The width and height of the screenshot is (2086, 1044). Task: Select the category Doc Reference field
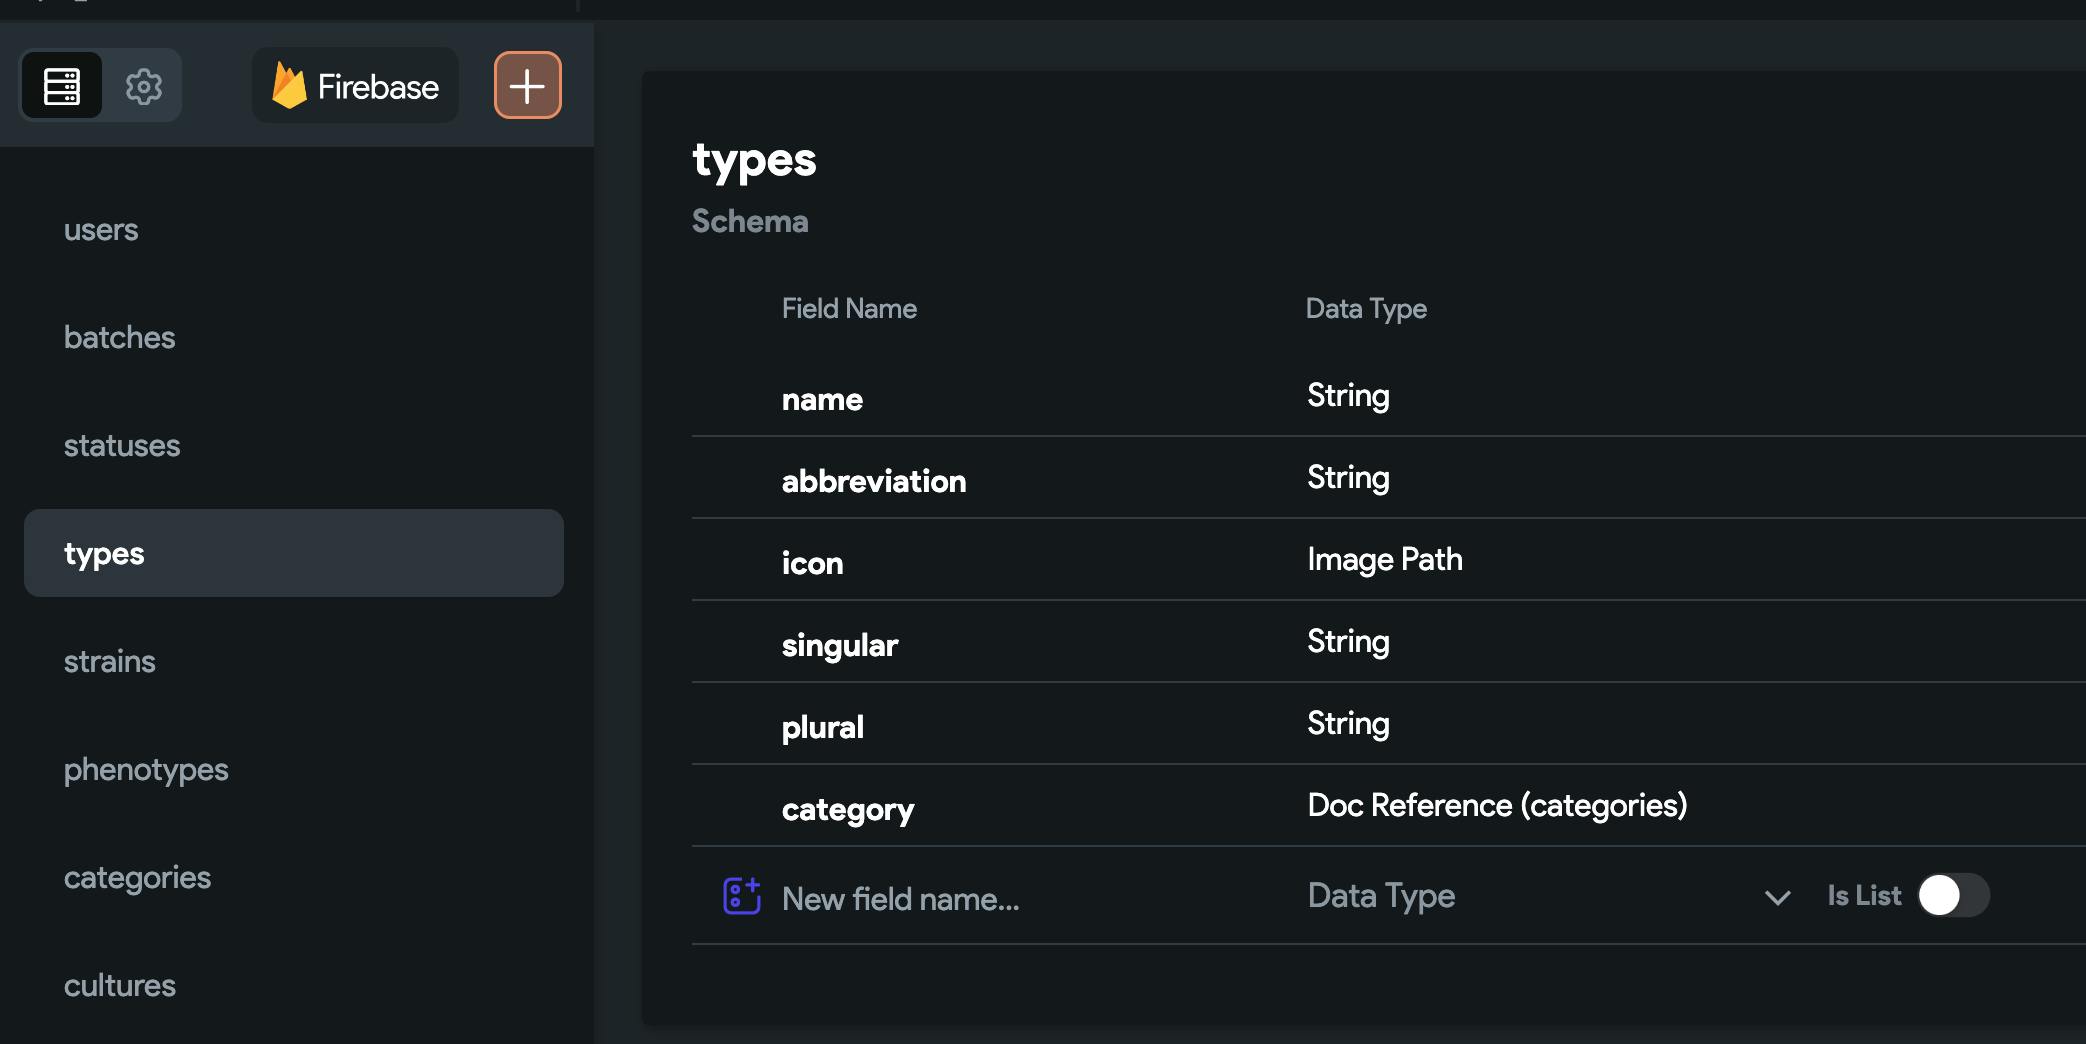(1496, 806)
